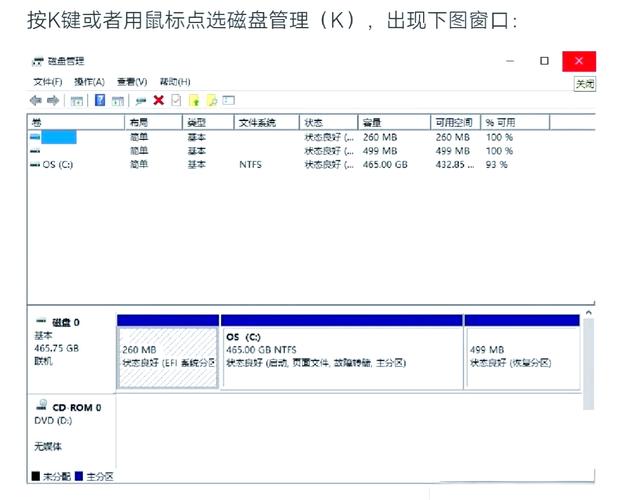Click the red X delete icon
The height and width of the screenshot is (500, 622).
point(159,100)
